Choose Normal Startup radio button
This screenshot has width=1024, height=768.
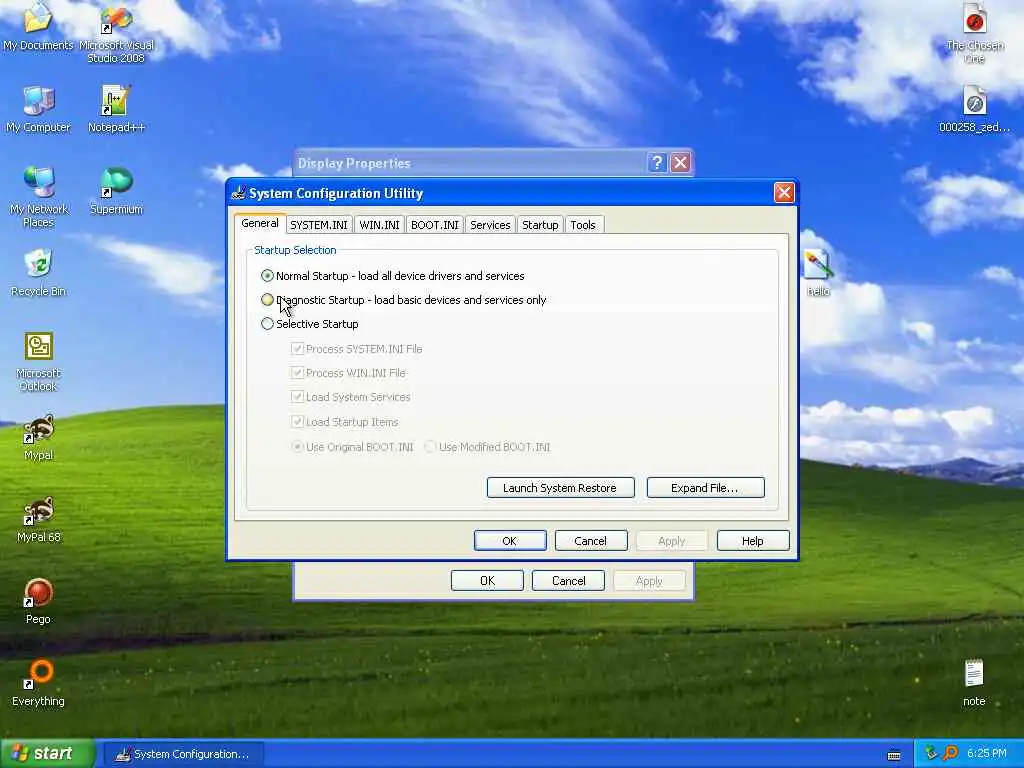(267, 276)
